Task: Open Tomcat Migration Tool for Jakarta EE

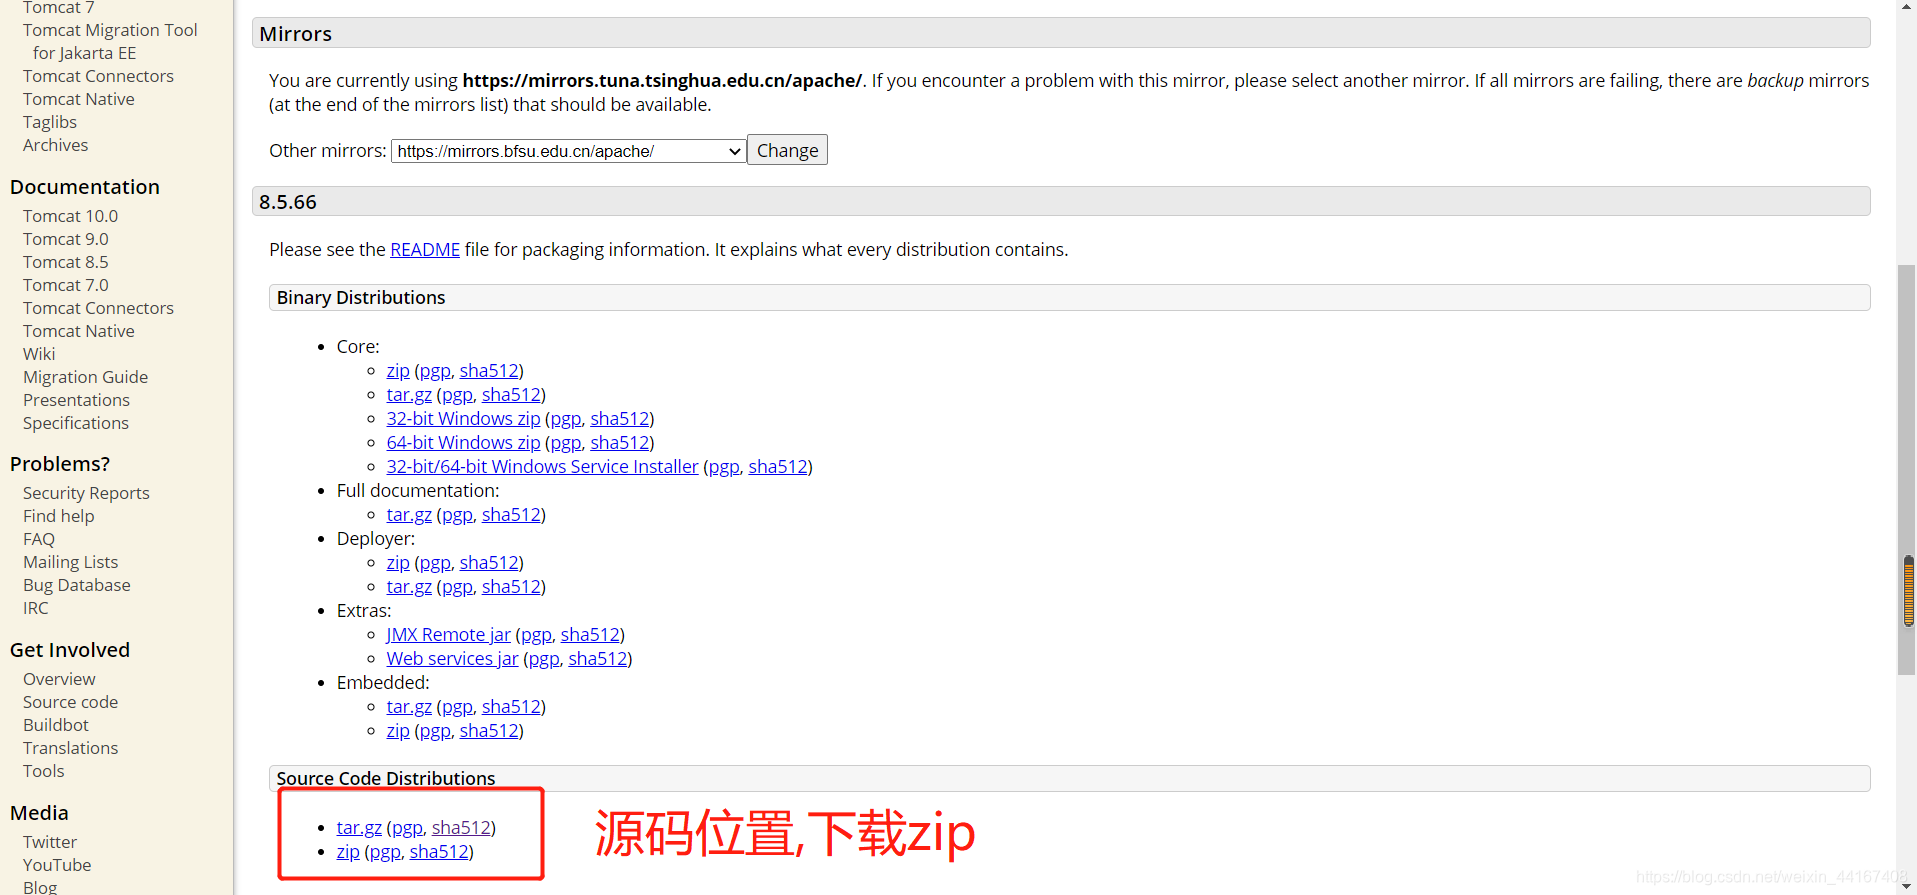Action: click(x=110, y=42)
